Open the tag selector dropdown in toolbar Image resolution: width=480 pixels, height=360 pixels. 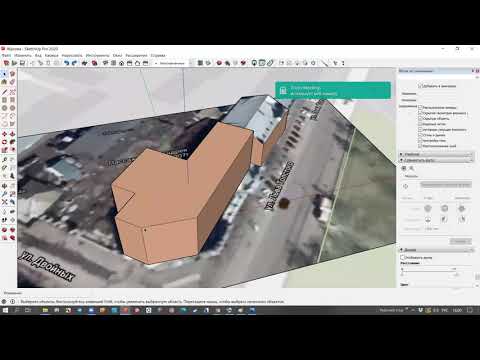(172, 63)
